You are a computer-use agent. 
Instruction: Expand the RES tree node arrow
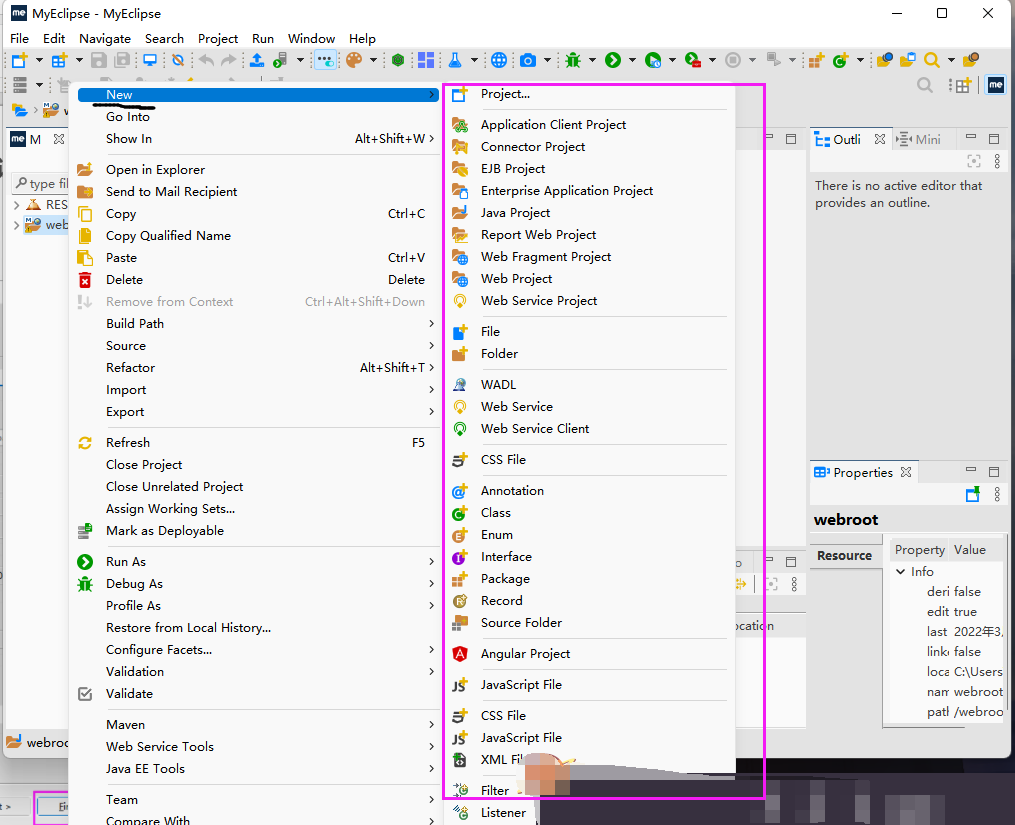tap(16, 205)
